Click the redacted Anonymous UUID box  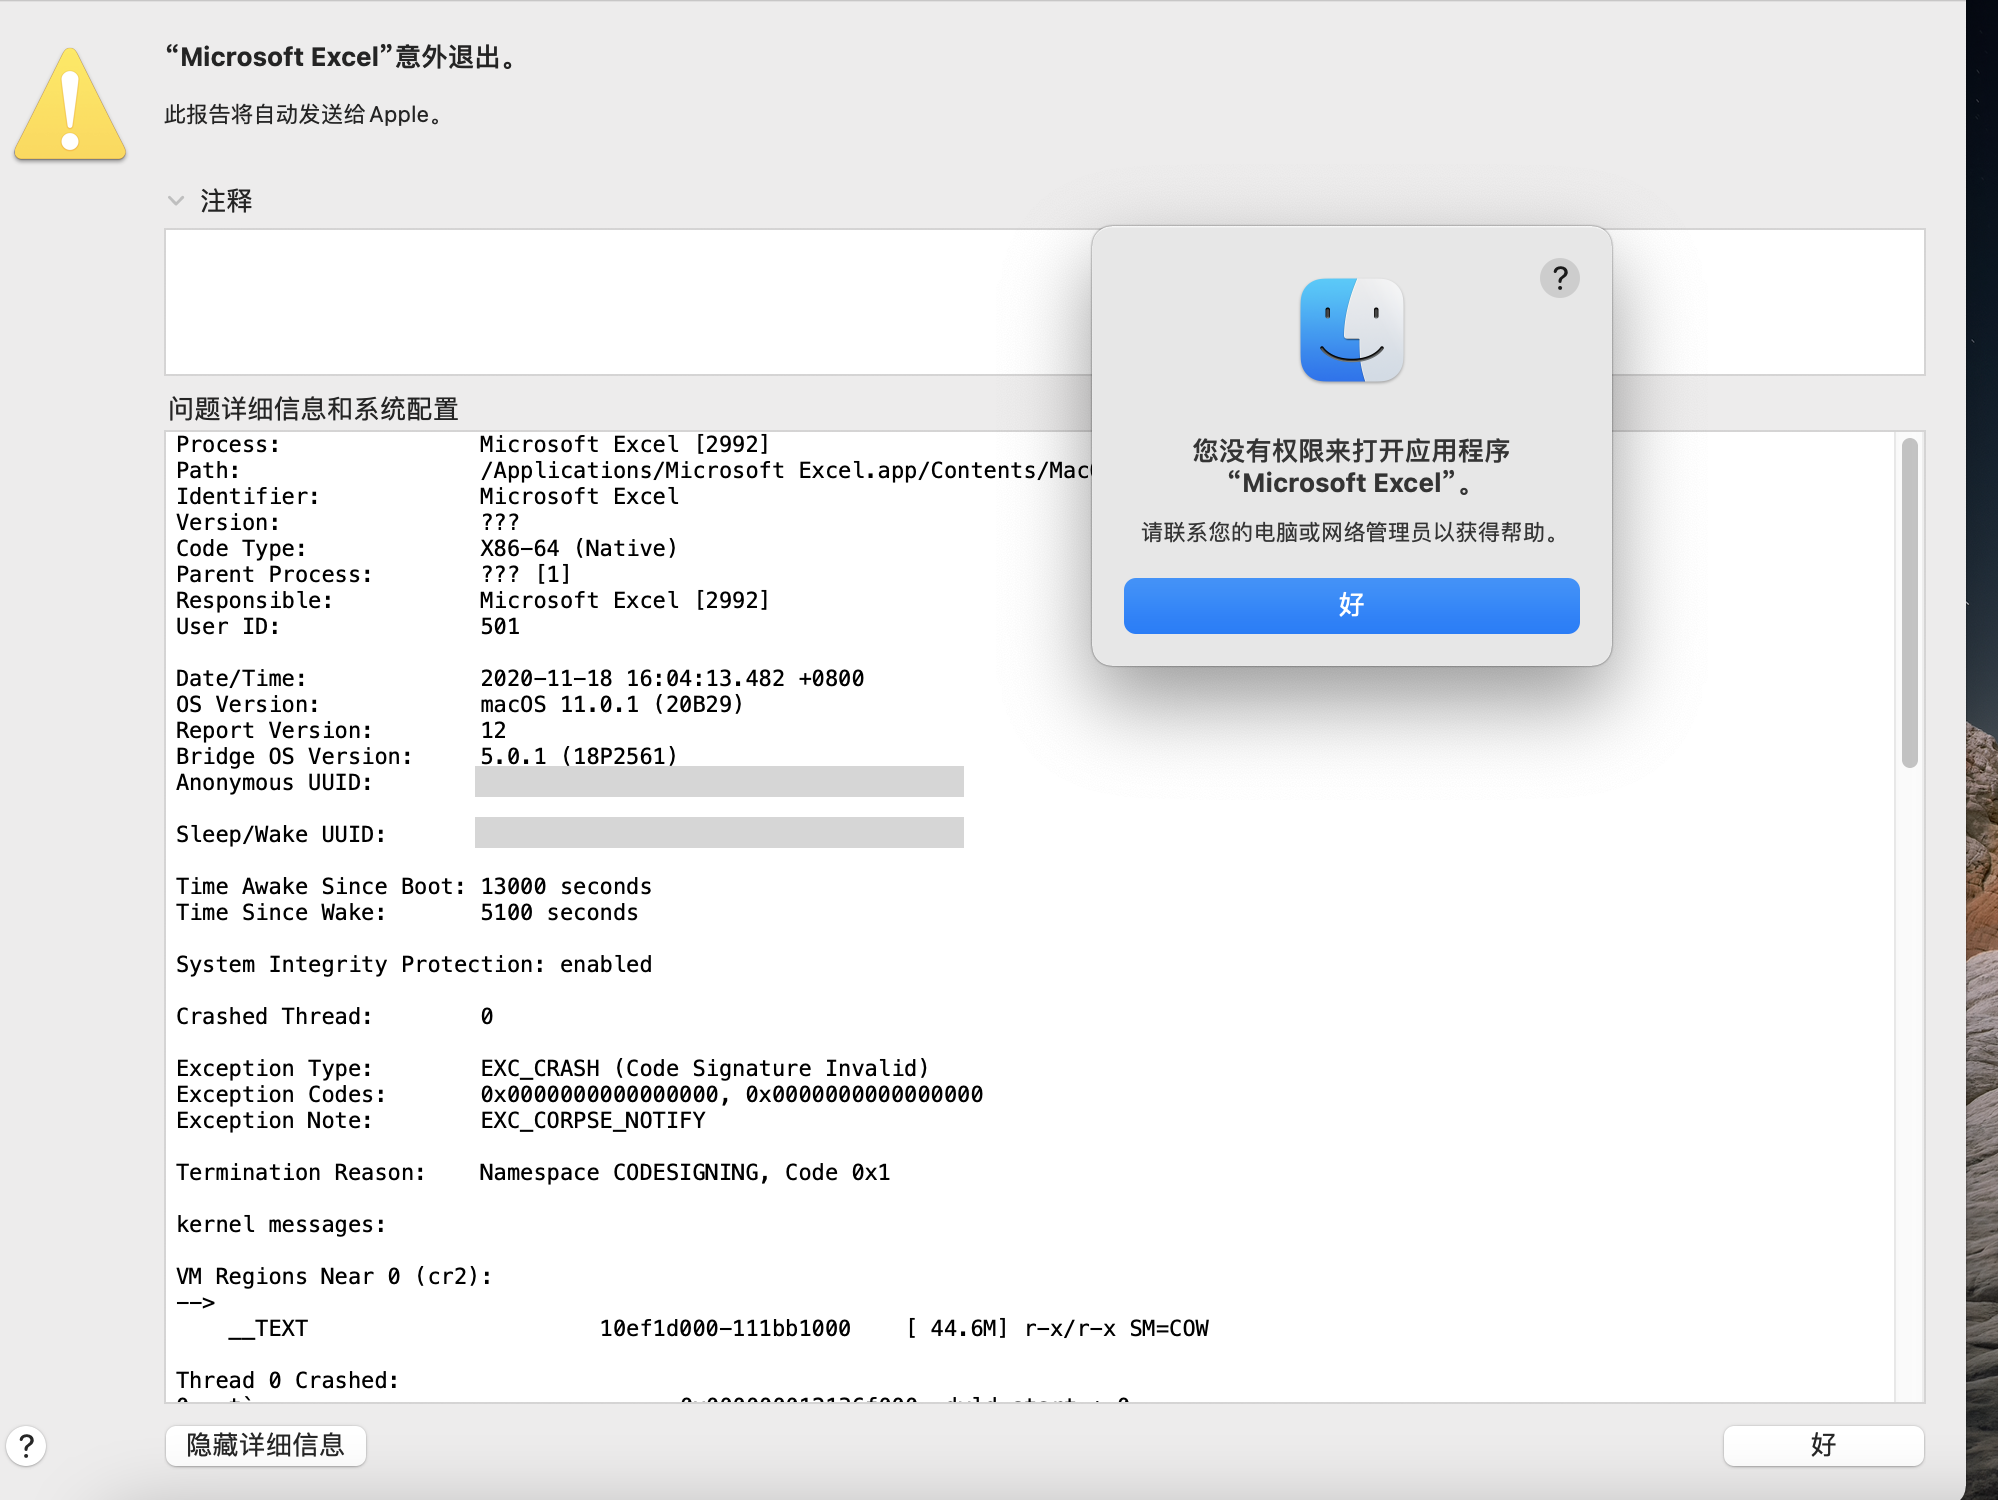pyautogui.click(x=719, y=782)
